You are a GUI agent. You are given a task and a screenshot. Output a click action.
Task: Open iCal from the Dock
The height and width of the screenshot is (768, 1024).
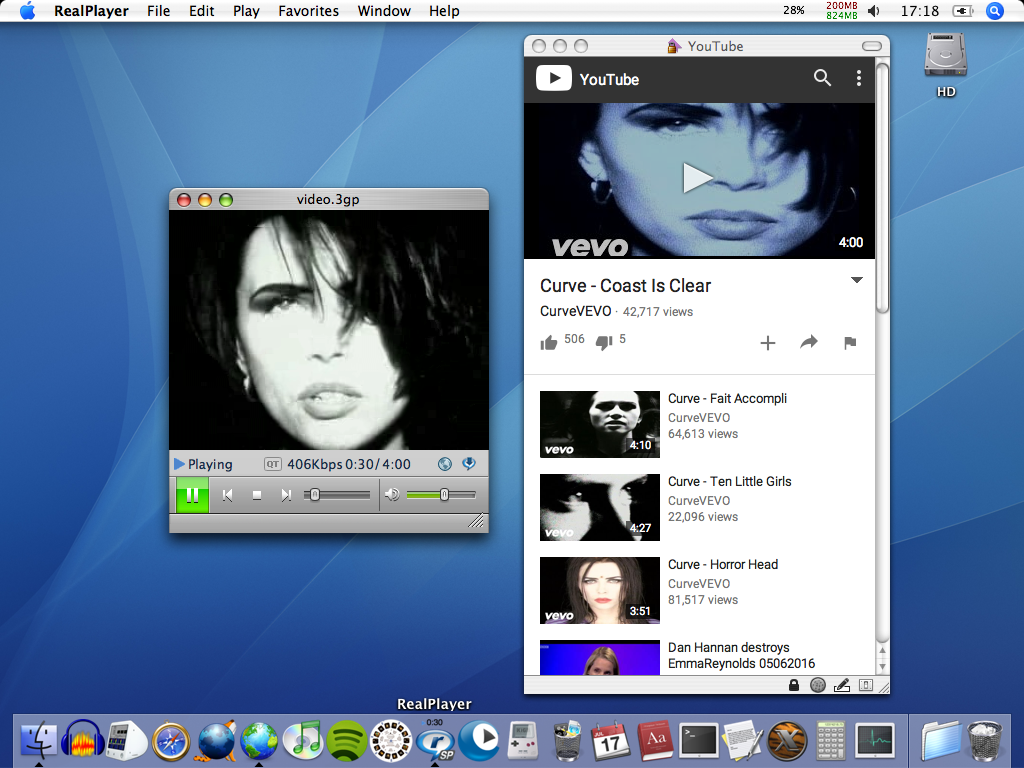pyautogui.click(x=611, y=741)
